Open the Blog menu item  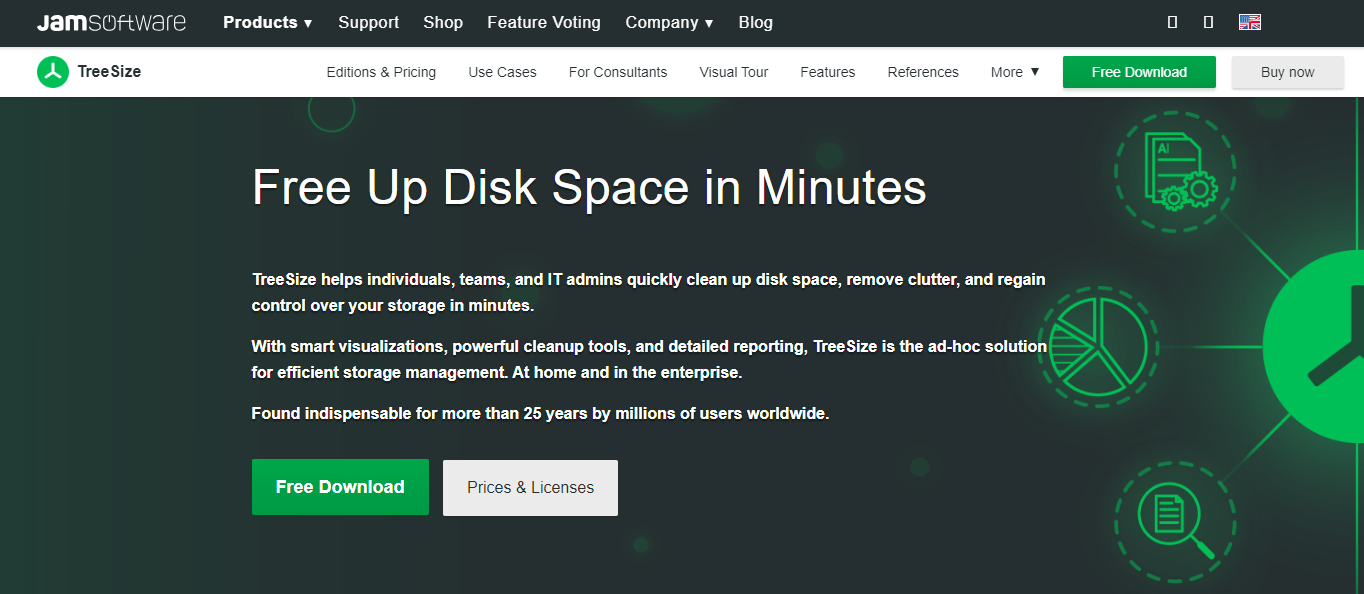[755, 22]
